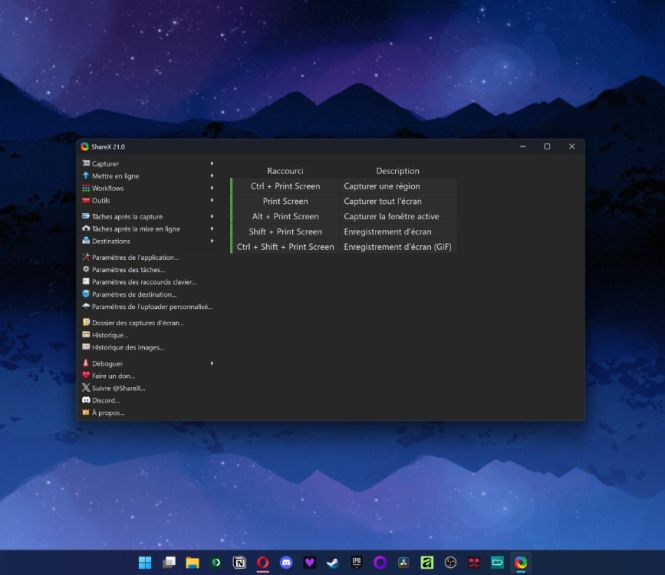
Task: Click the Capturer menu icon
Action: [86, 163]
